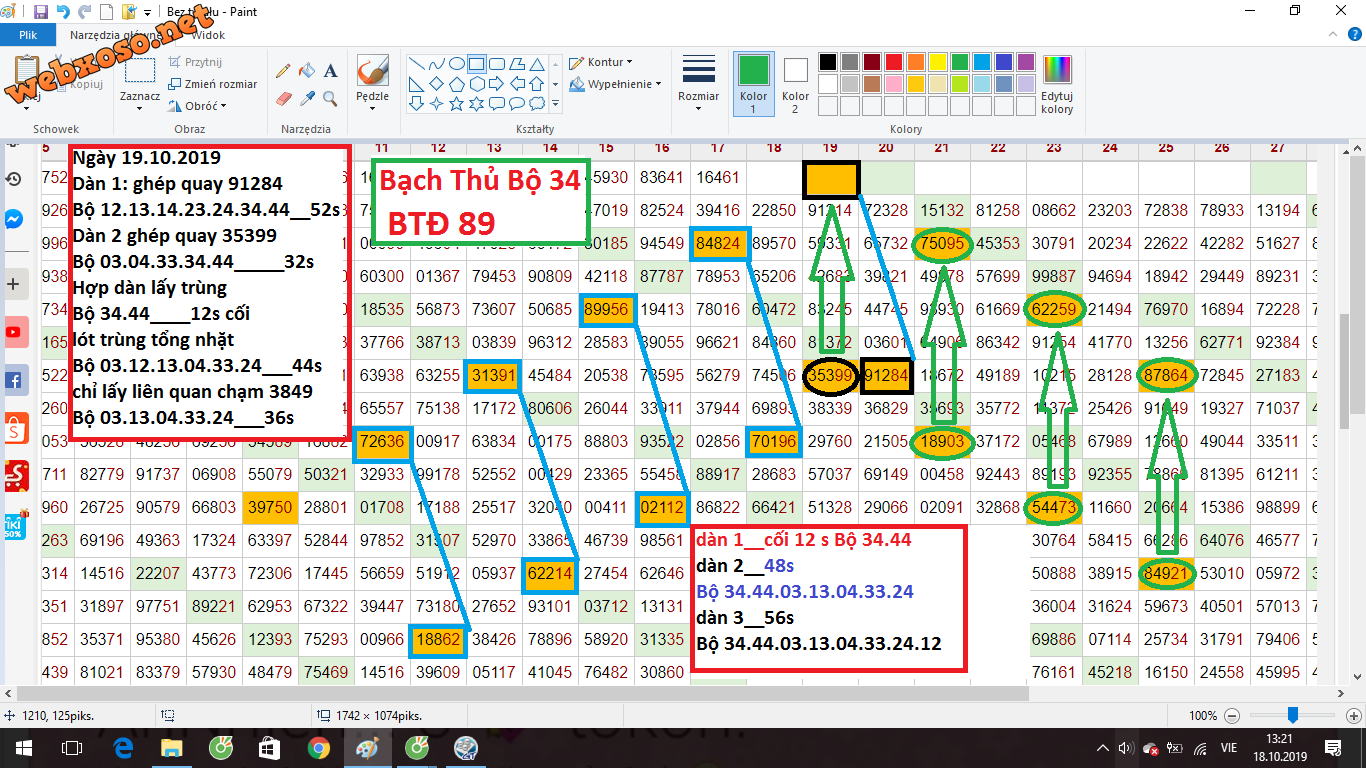
Task: Expand the Zaznacz selection options
Action: point(139,106)
